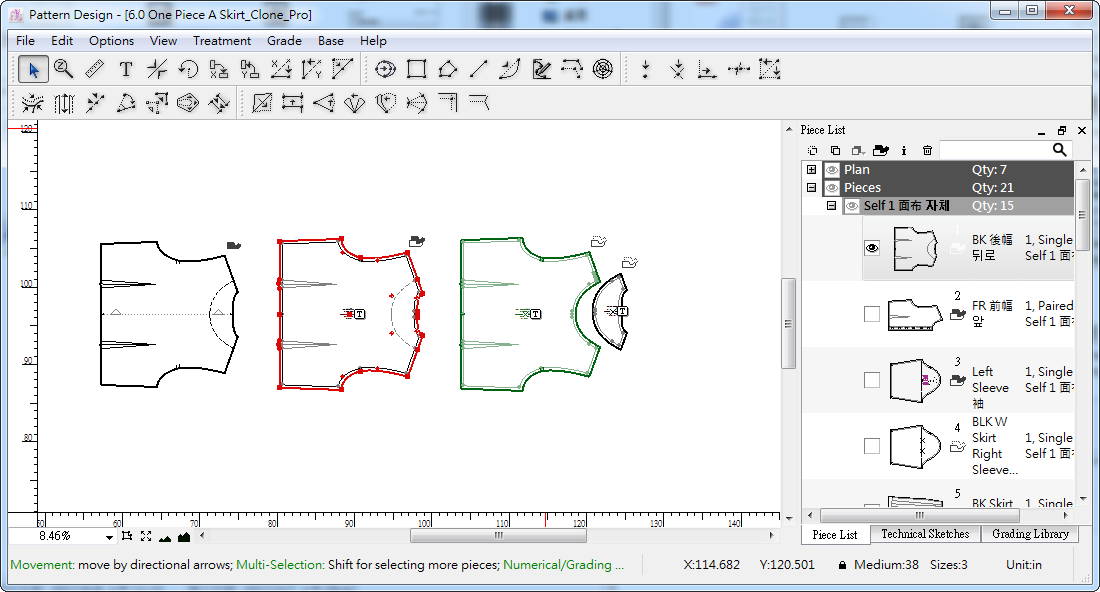Collapse the Pieces tree group

pos(811,187)
